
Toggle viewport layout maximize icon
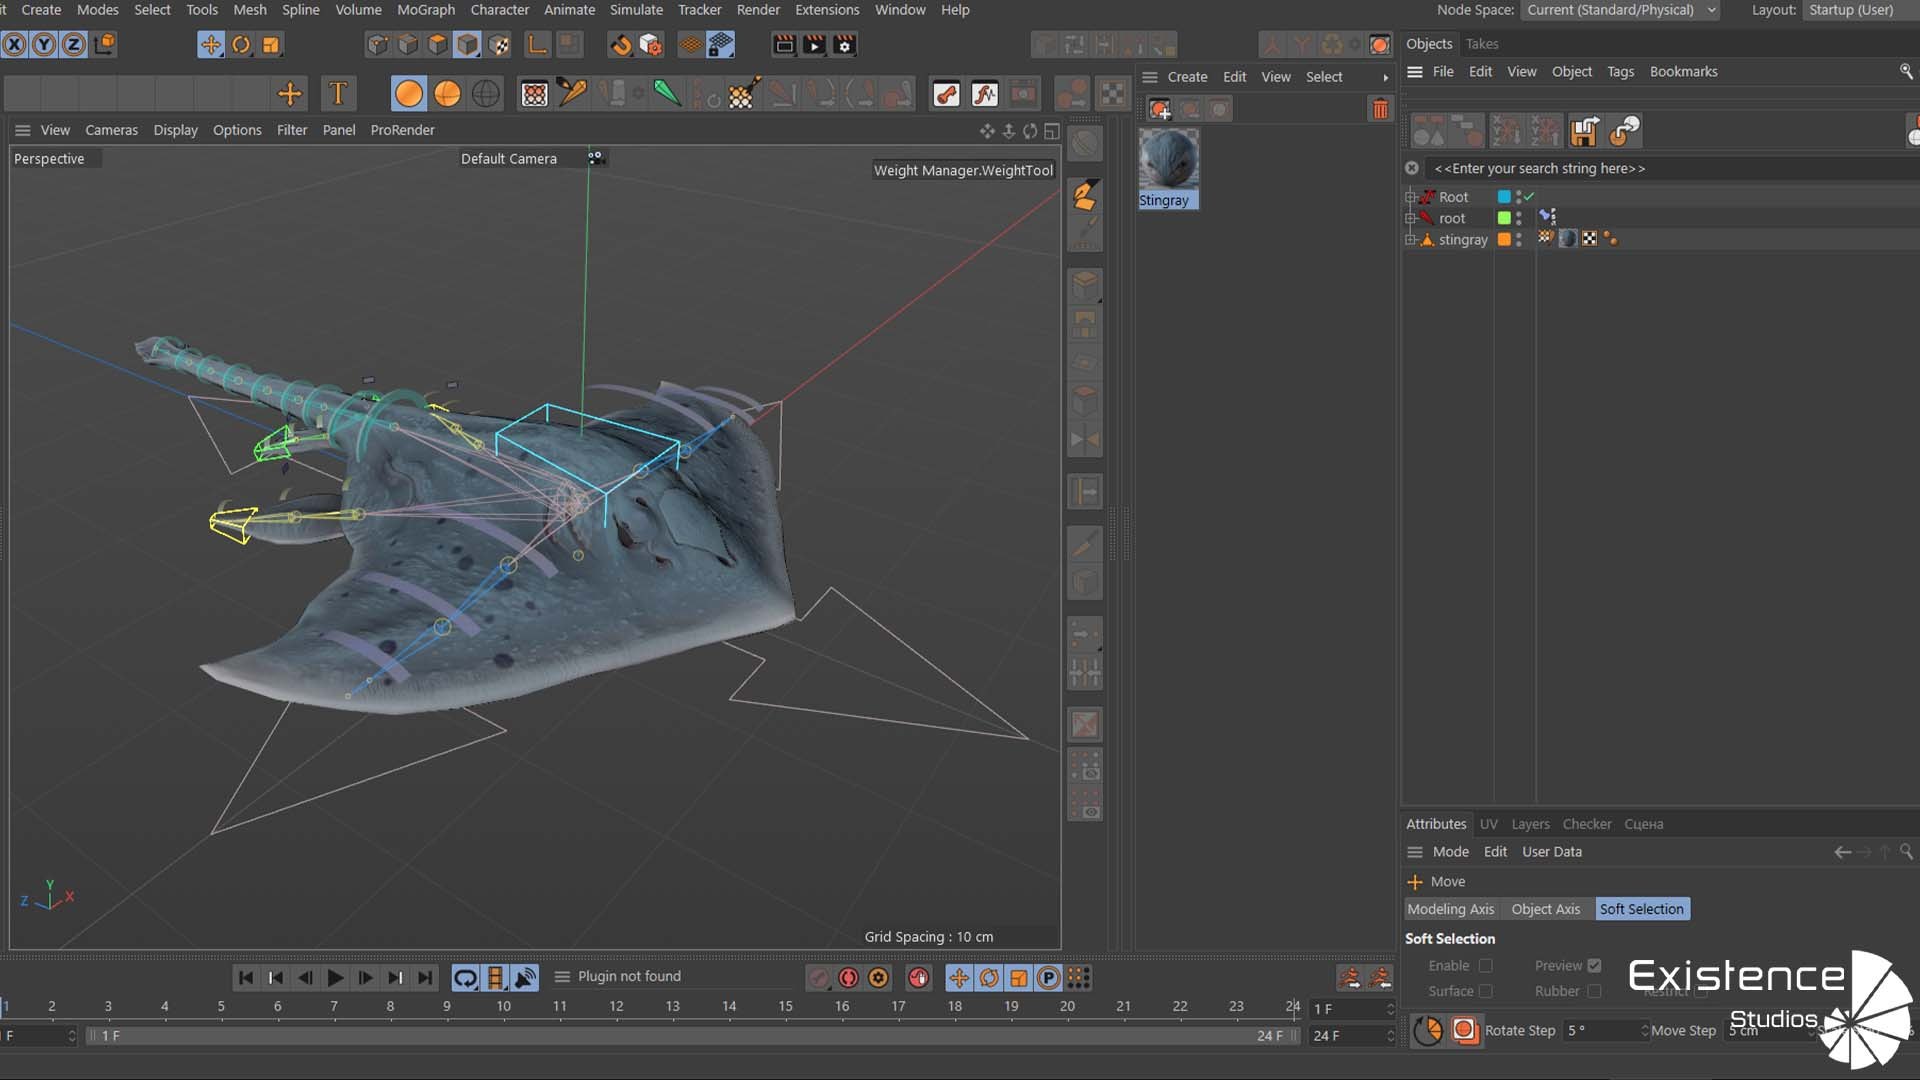(1052, 131)
